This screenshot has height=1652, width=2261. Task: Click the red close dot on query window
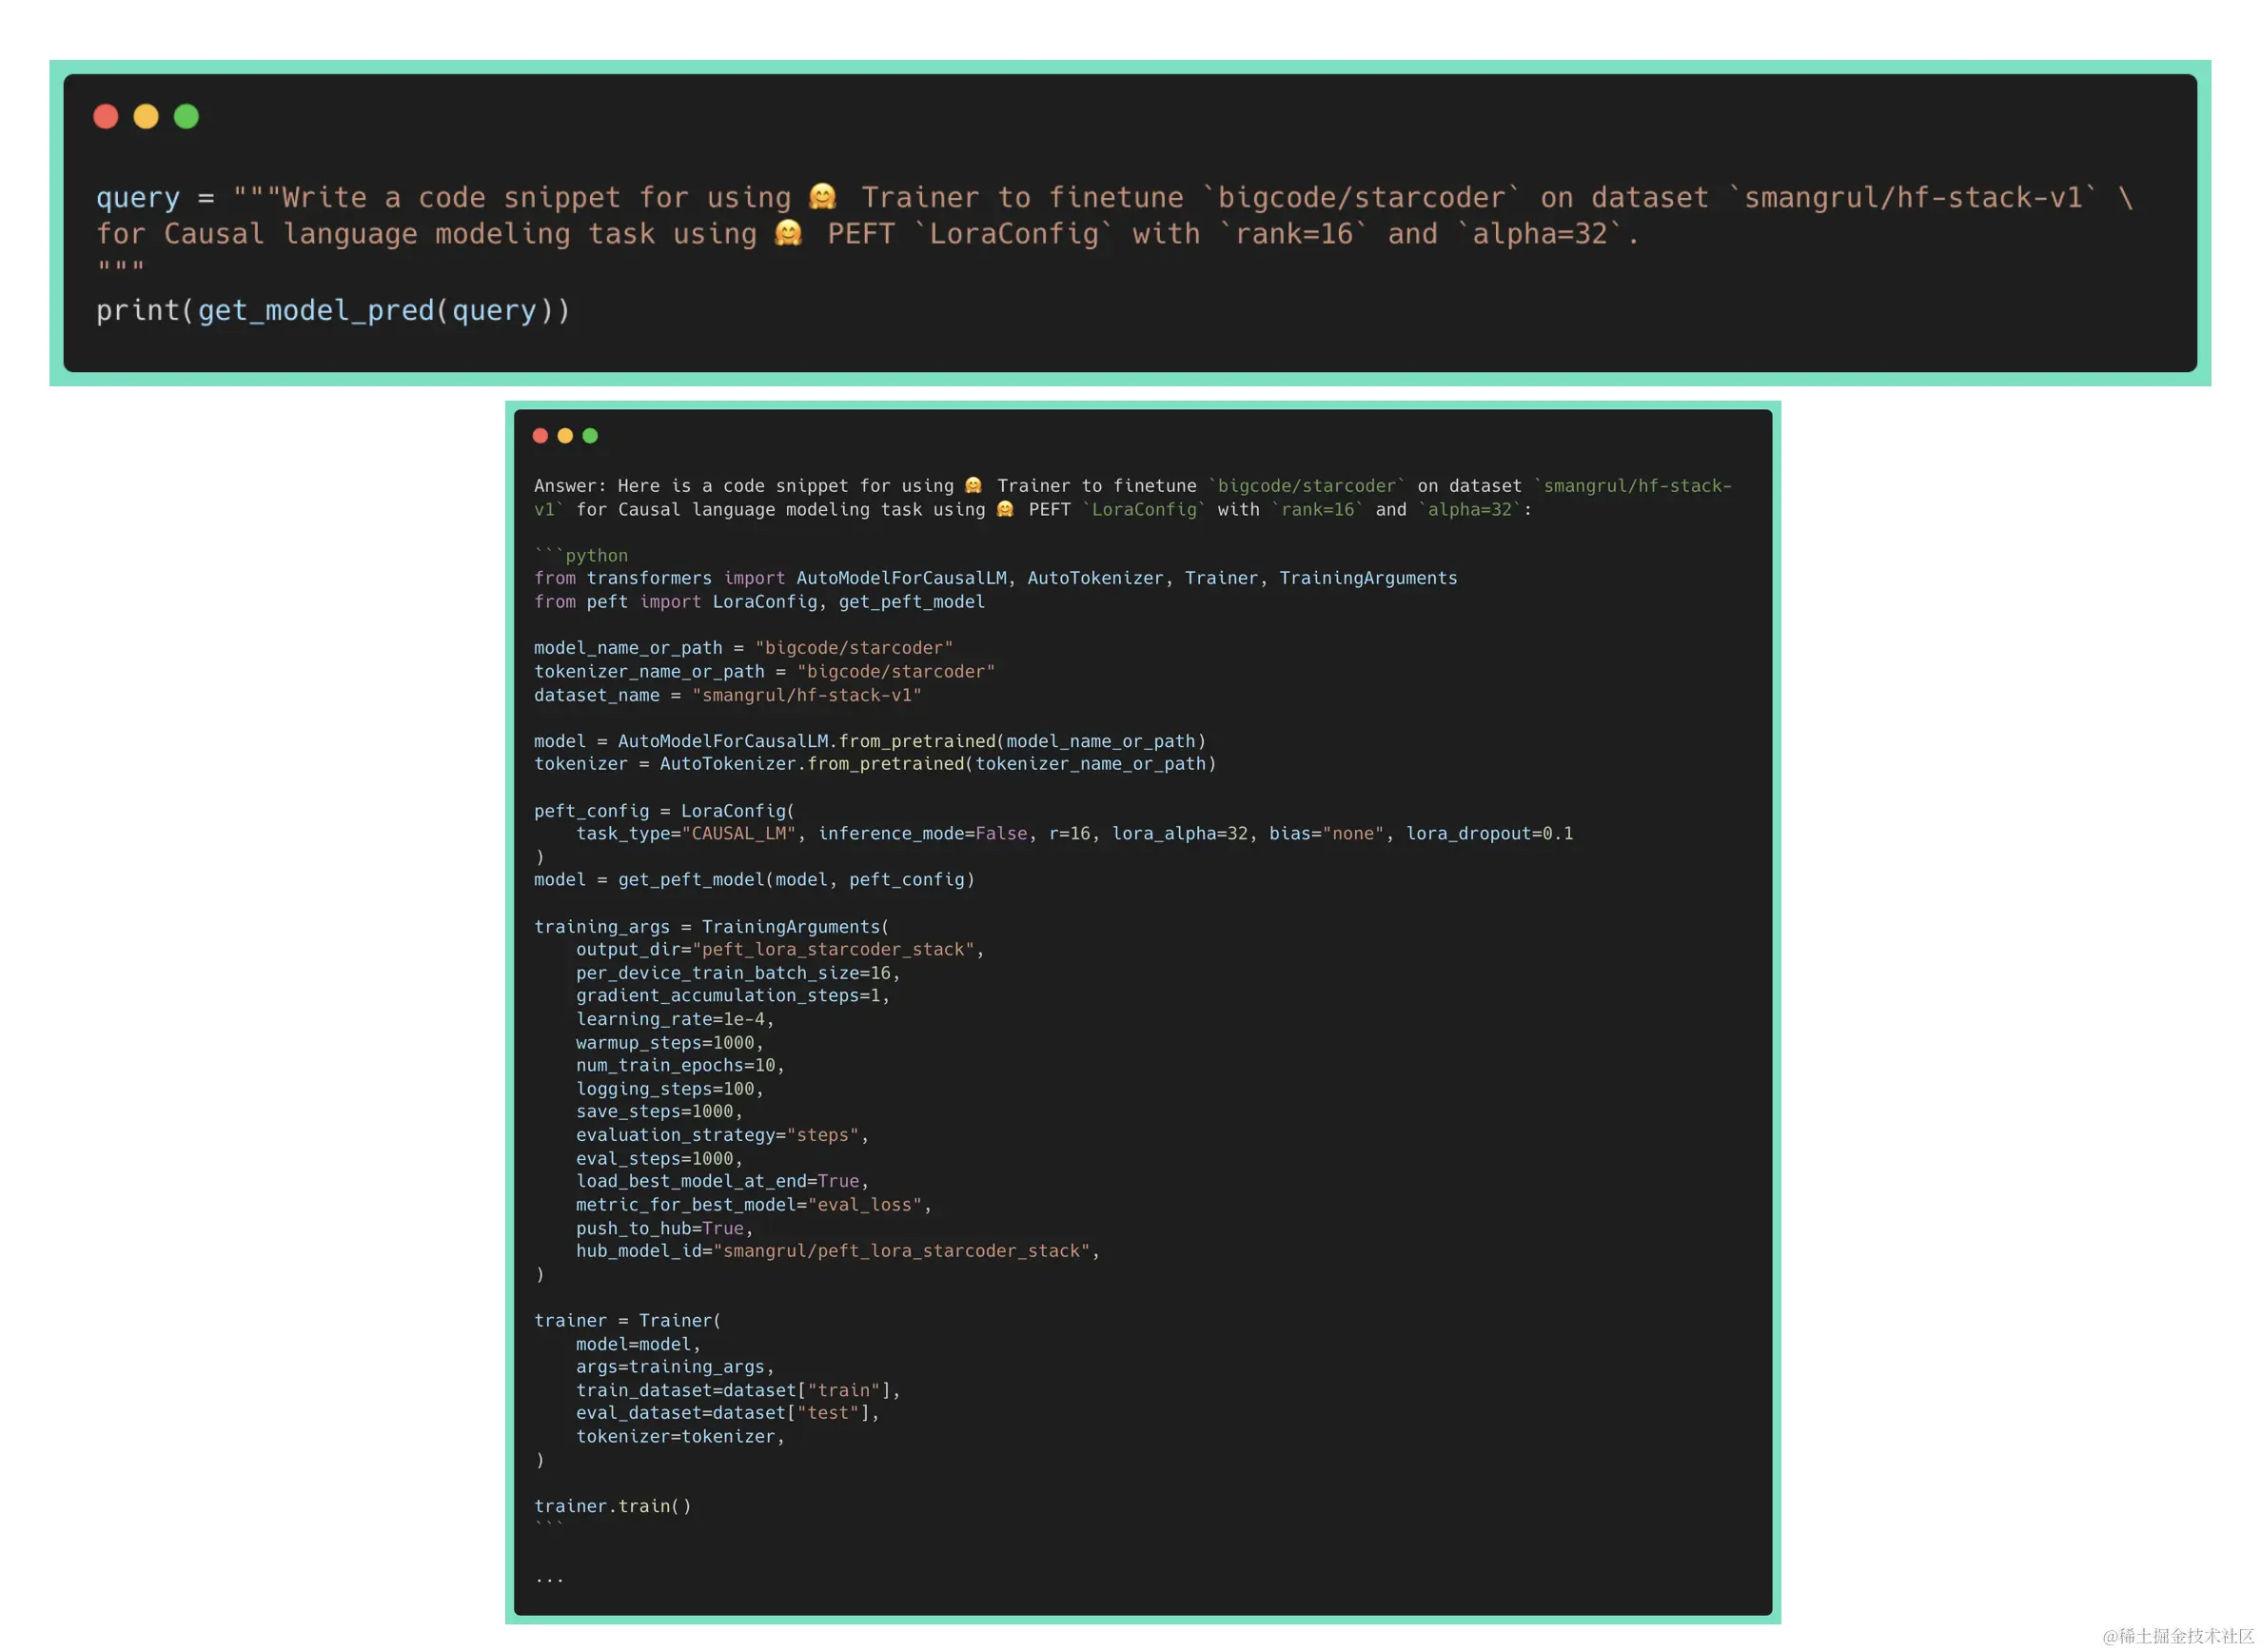coord(106,116)
